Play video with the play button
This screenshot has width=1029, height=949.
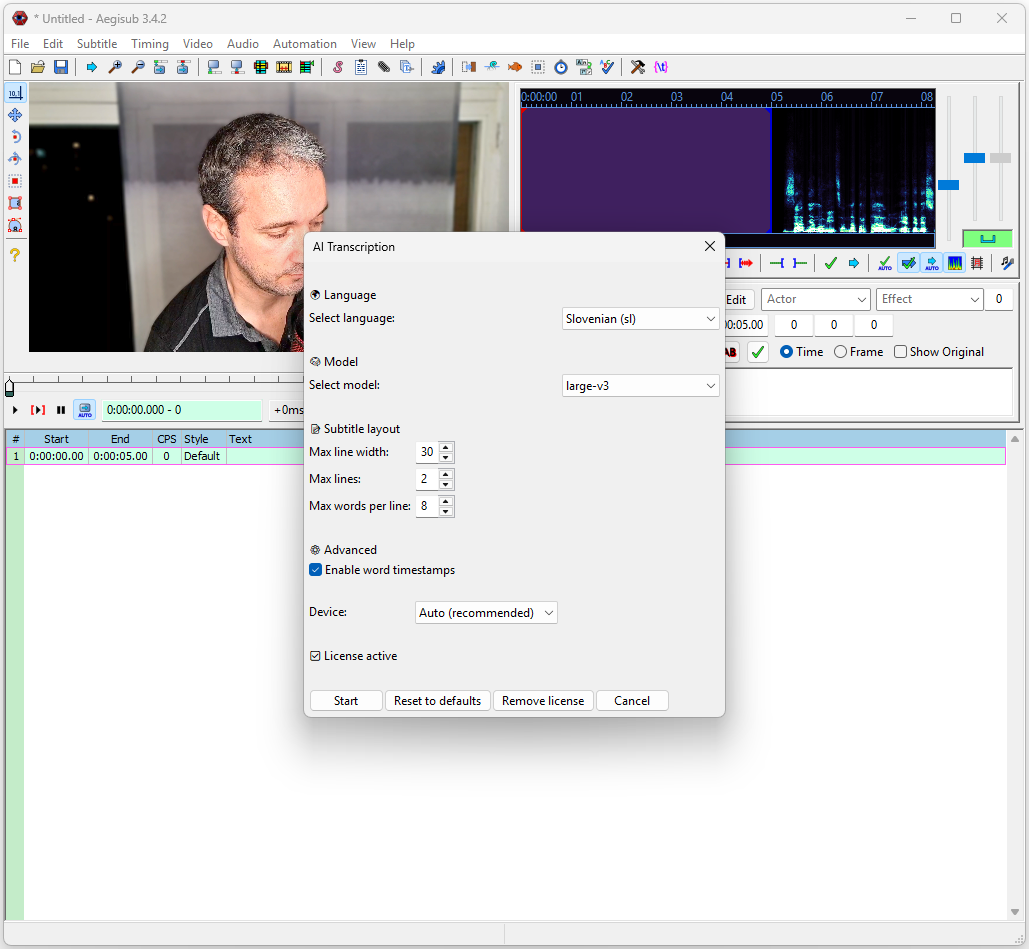tap(14, 410)
